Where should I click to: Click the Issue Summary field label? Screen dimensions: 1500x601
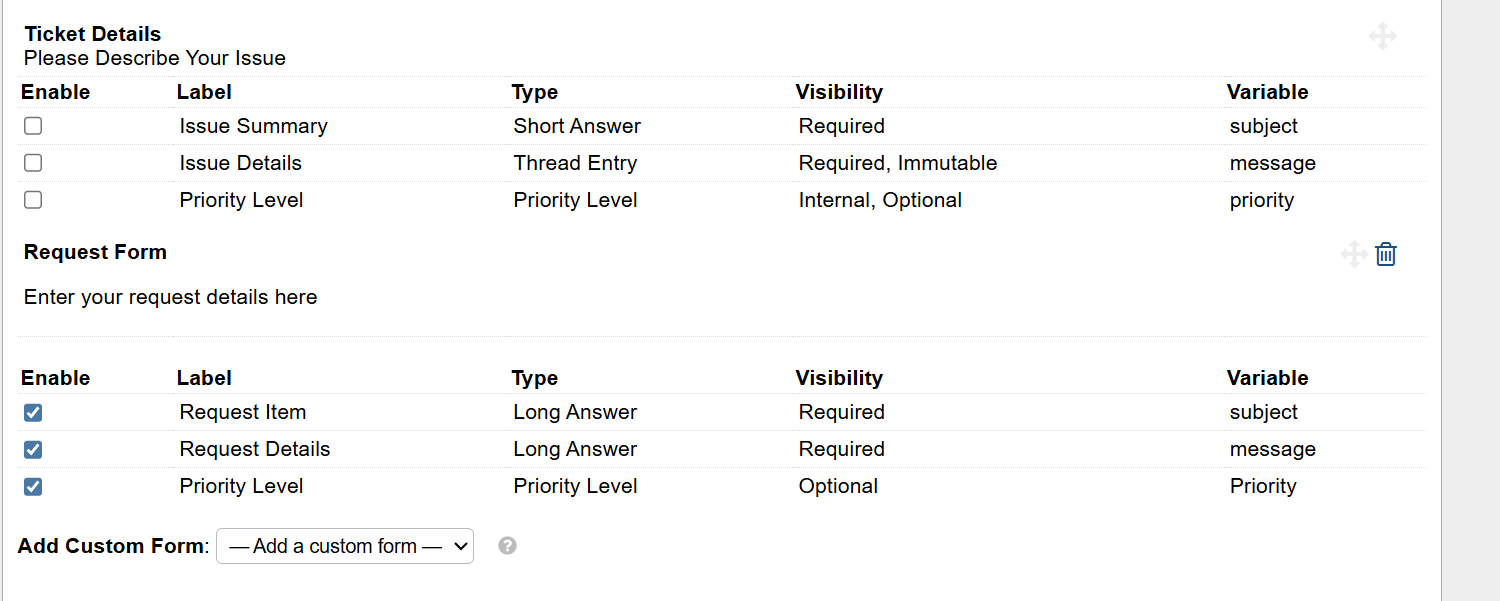(253, 126)
